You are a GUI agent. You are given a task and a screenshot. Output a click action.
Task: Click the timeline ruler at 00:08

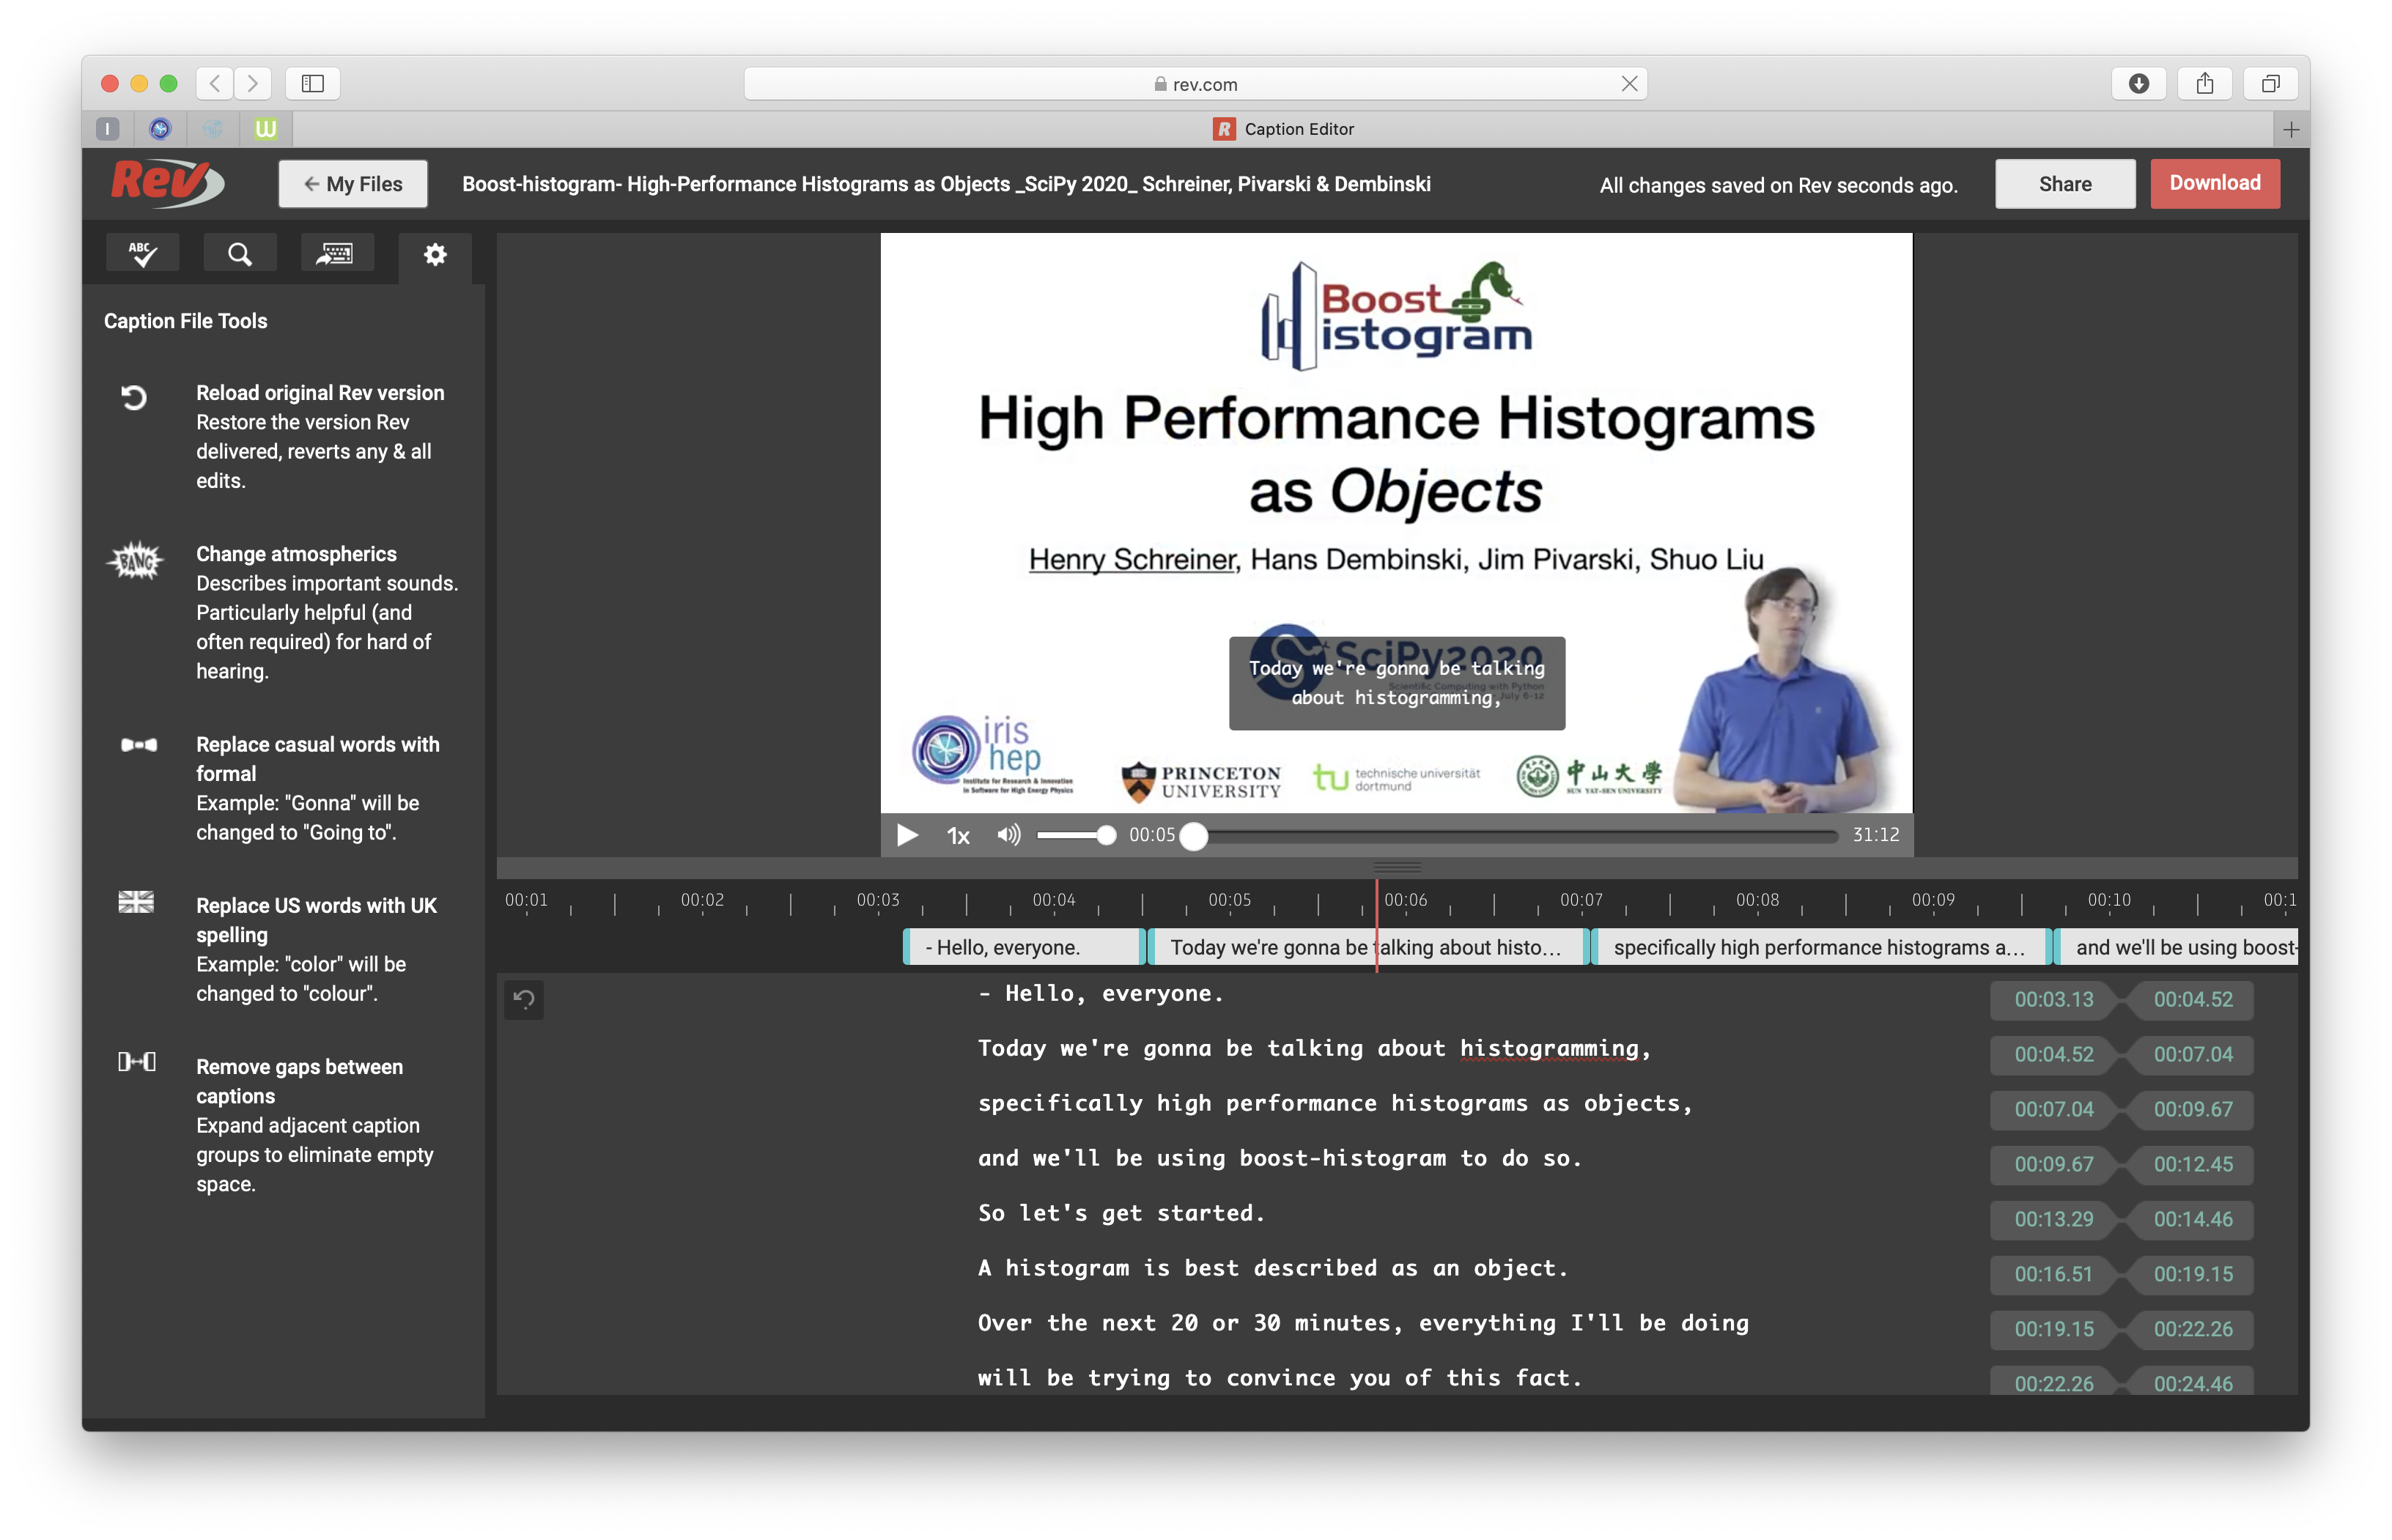(x=1757, y=900)
